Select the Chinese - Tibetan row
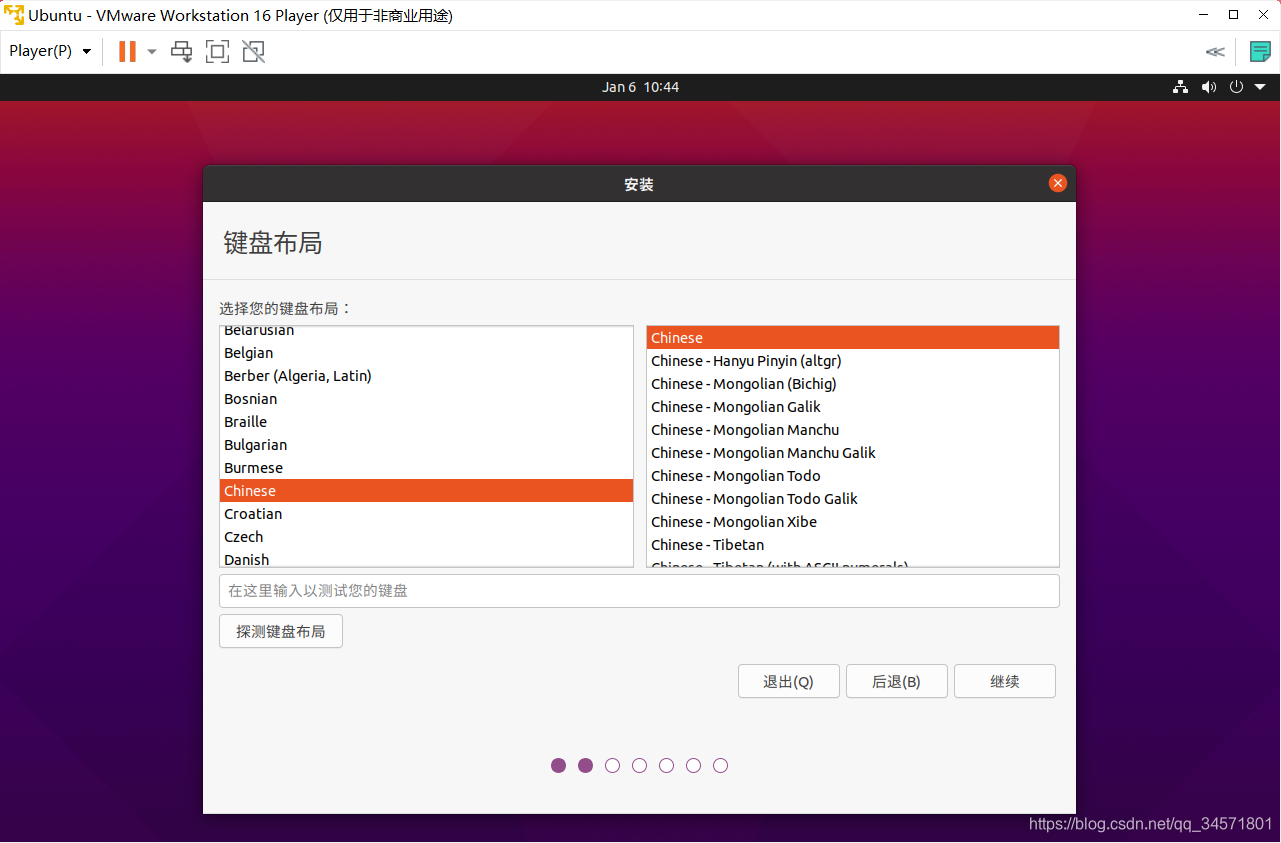Image resolution: width=1281 pixels, height=843 pixels. point(853,545)
